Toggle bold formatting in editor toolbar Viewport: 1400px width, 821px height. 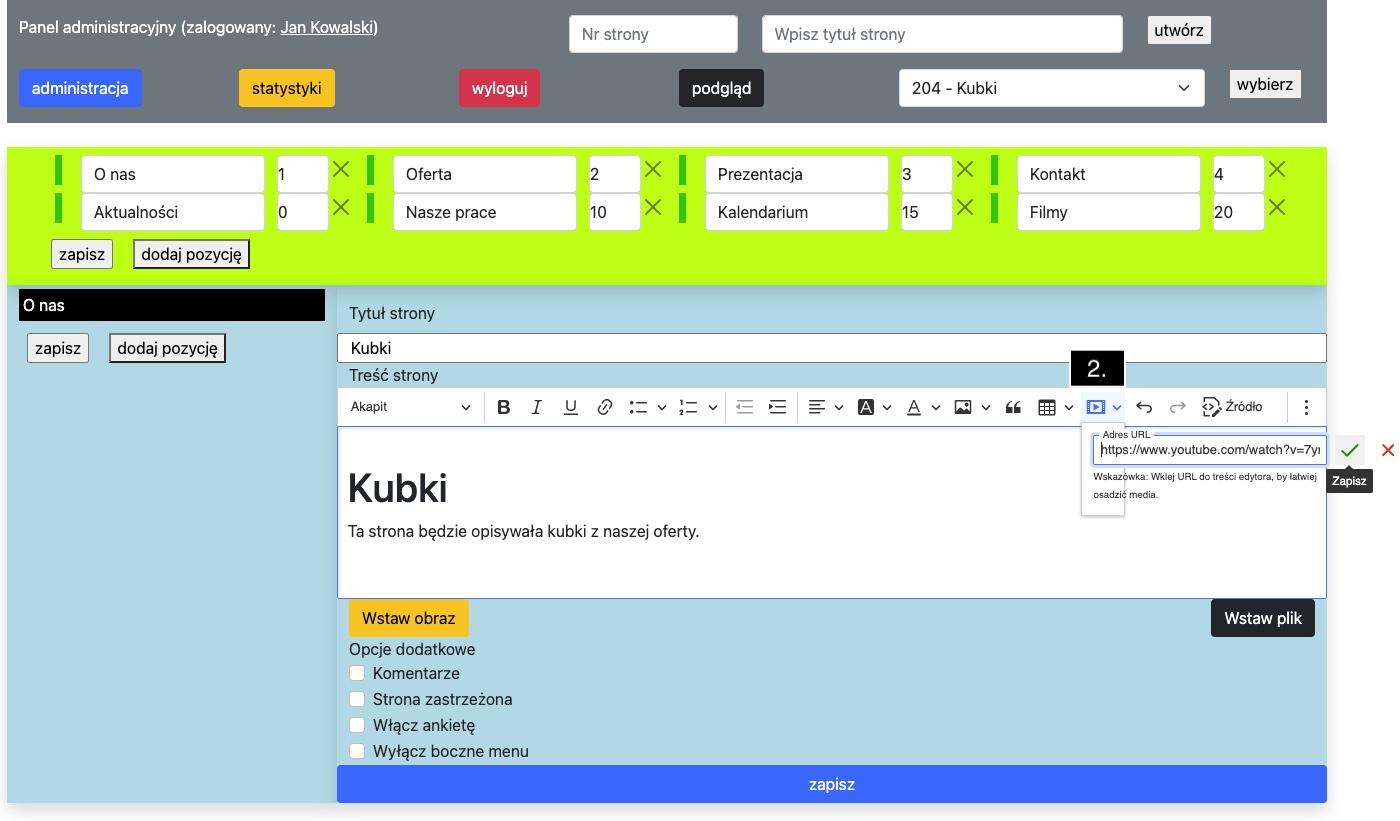(x=504, y=407)
